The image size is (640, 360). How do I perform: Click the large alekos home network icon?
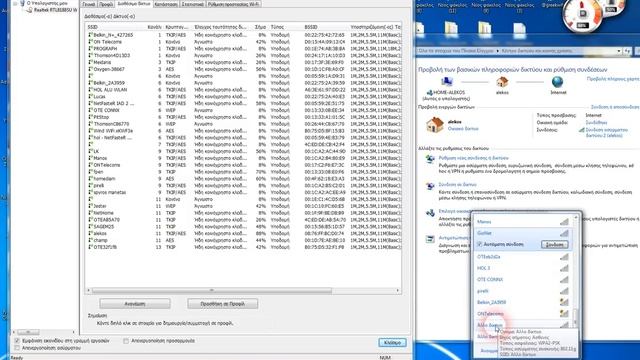[x=434, y=125]
